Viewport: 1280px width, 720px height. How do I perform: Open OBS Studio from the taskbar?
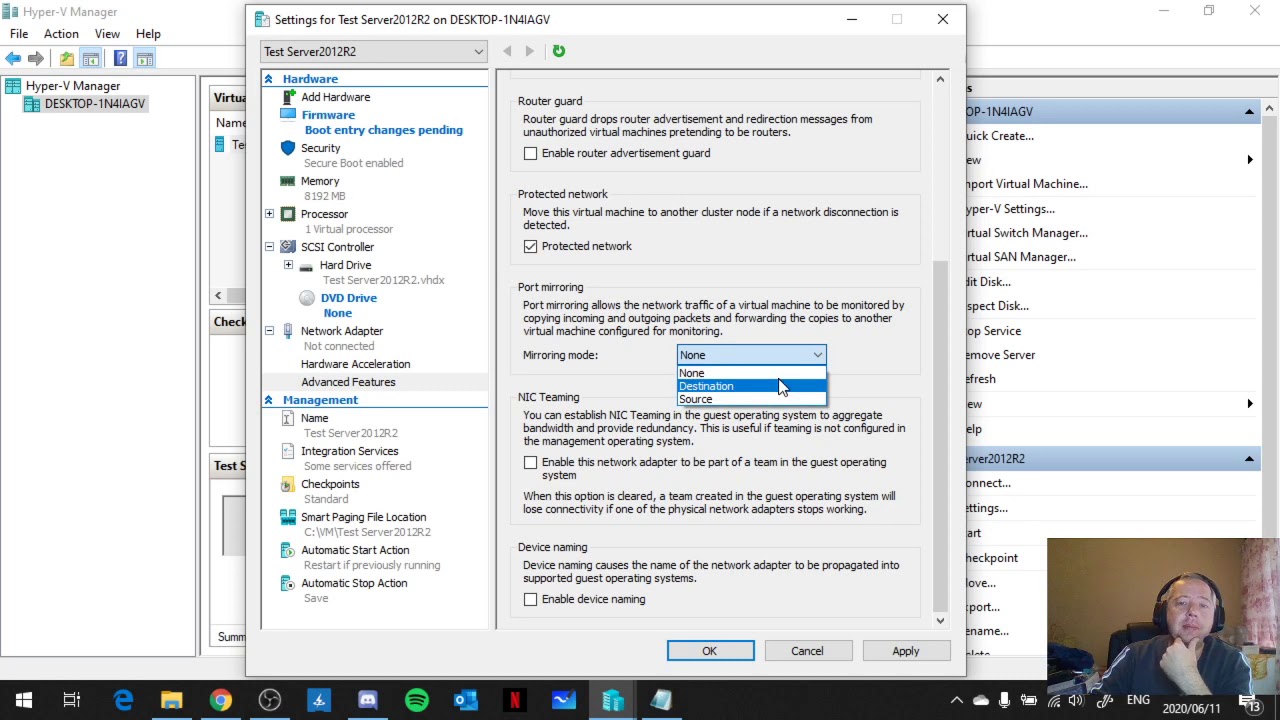point(270,700)
